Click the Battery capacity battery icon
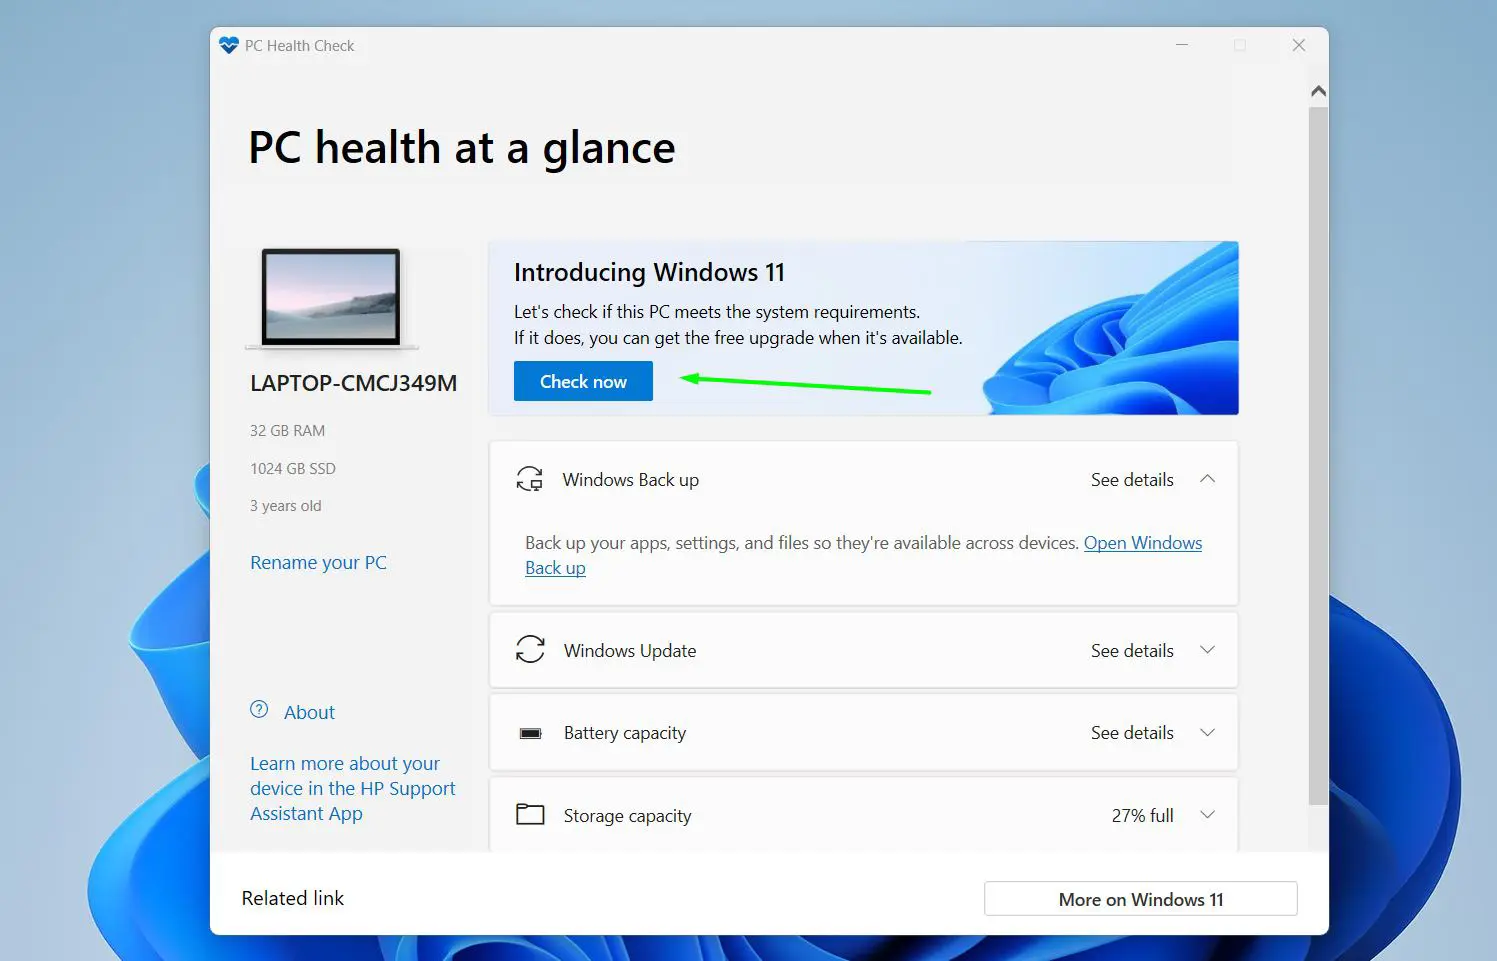Viewport: 1497px width, 961px height. pyautogui.click(x=530, y=732)
